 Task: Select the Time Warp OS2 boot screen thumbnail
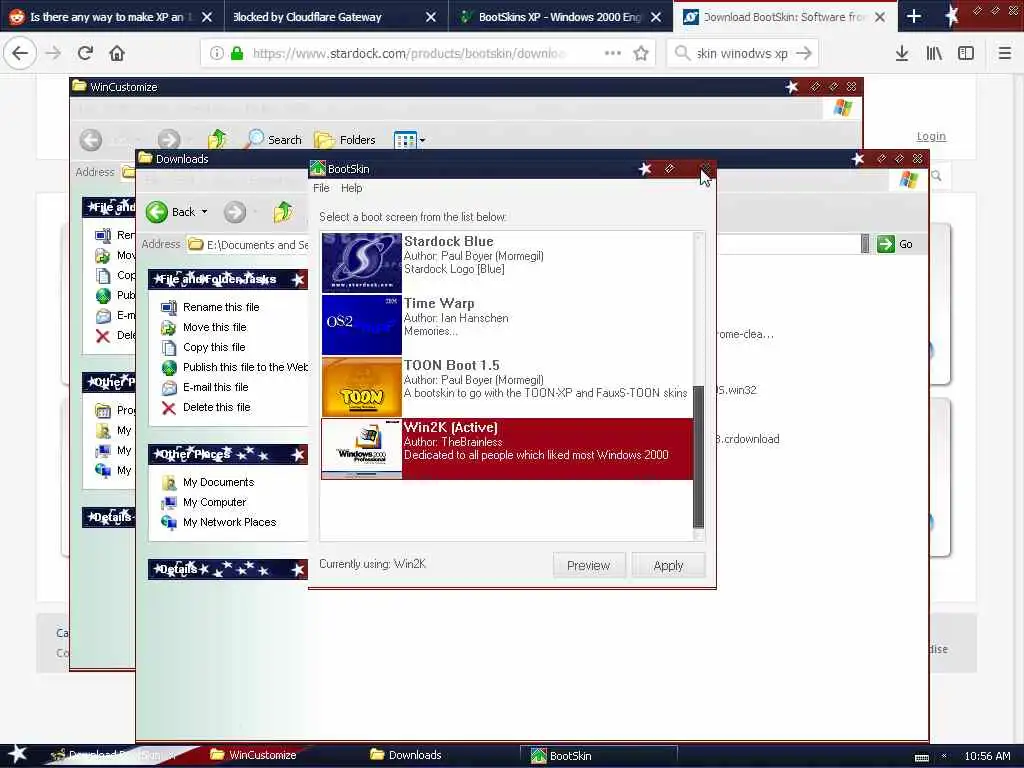pyautogui.click(x=361, y=325)
